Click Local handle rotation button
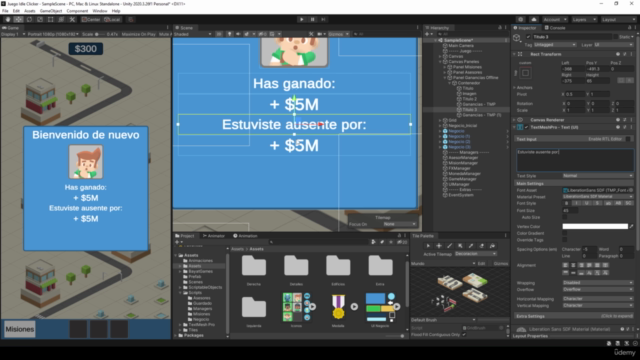The width and height of the screenshot is (640, 360). pos(112,19)
